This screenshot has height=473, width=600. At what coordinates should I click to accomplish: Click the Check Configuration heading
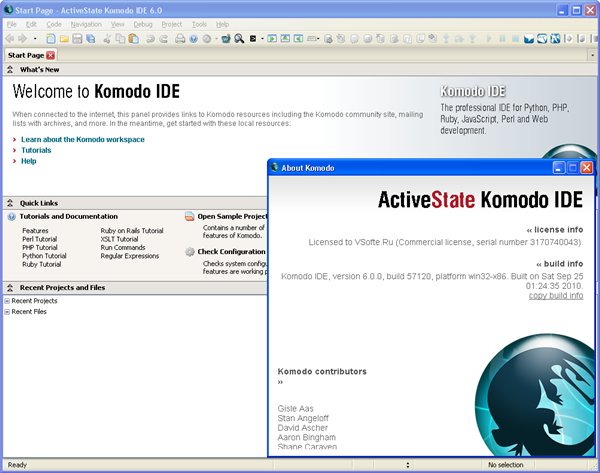tap(231, 252)
